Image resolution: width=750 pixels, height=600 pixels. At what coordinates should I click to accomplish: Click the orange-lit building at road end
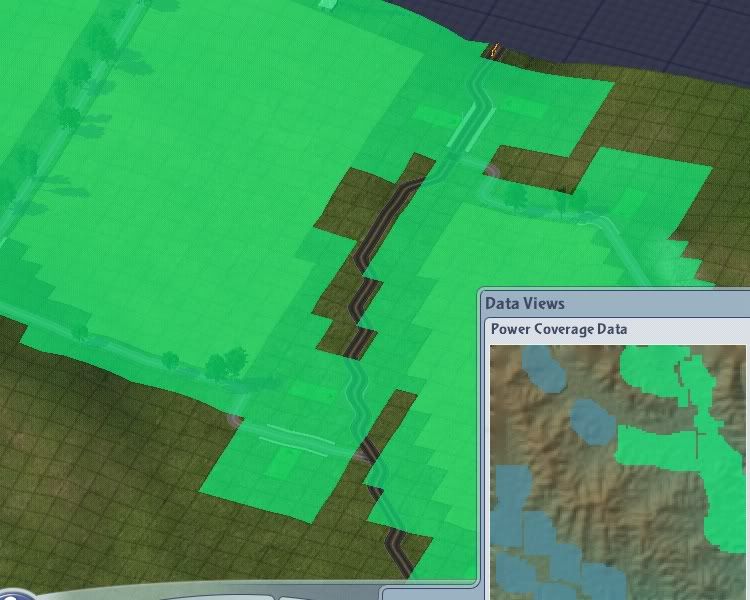click(x=495, y=51)
